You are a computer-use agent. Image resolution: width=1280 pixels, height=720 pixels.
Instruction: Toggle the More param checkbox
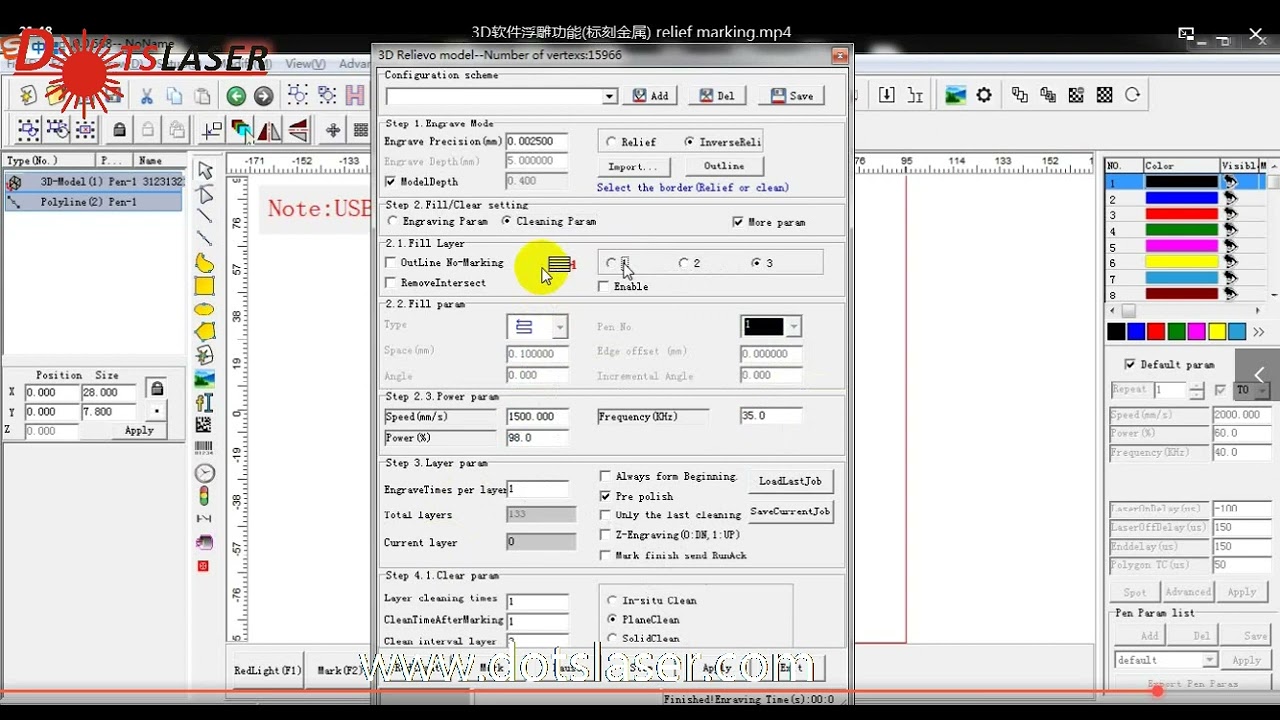click(x=738, y=222)
